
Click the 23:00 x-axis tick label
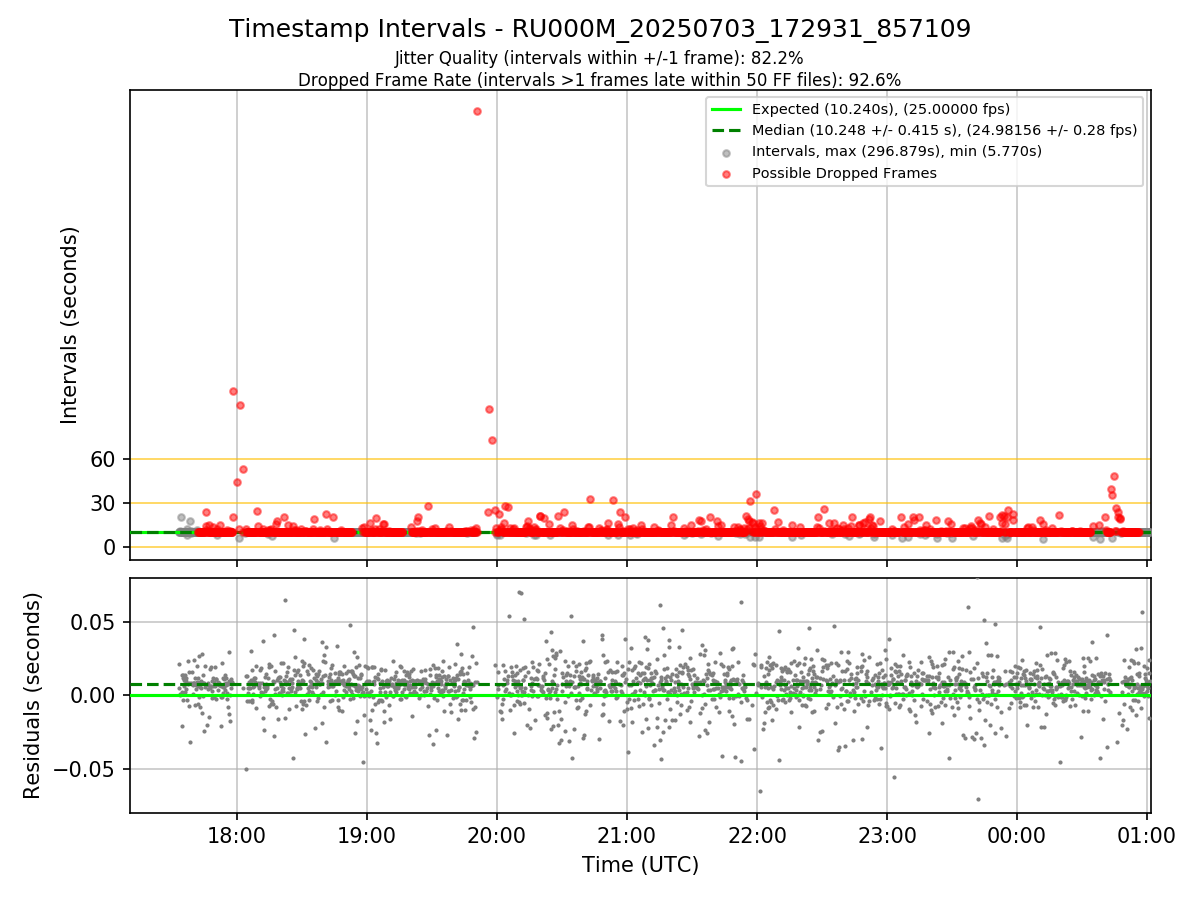[887, 836]
